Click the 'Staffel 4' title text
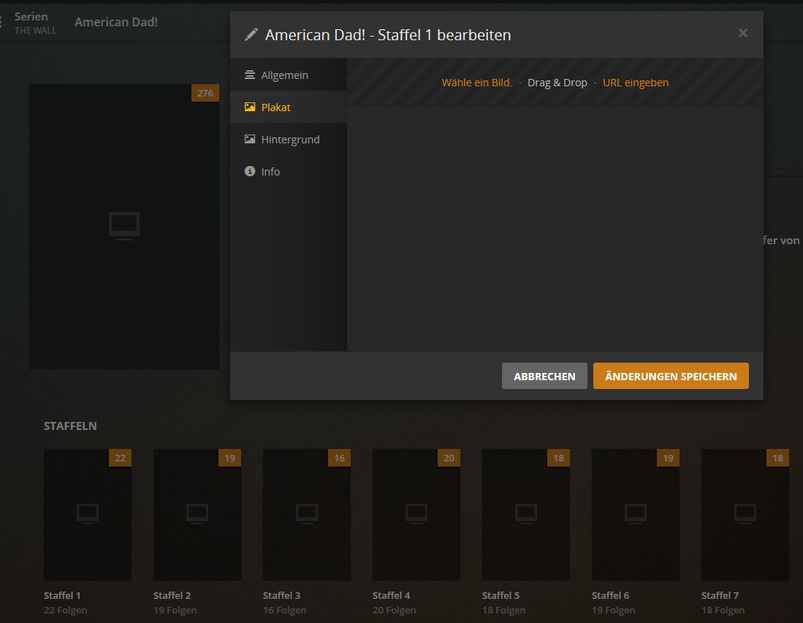This screenshot has height=623, width=803. (x=391, y=595)
